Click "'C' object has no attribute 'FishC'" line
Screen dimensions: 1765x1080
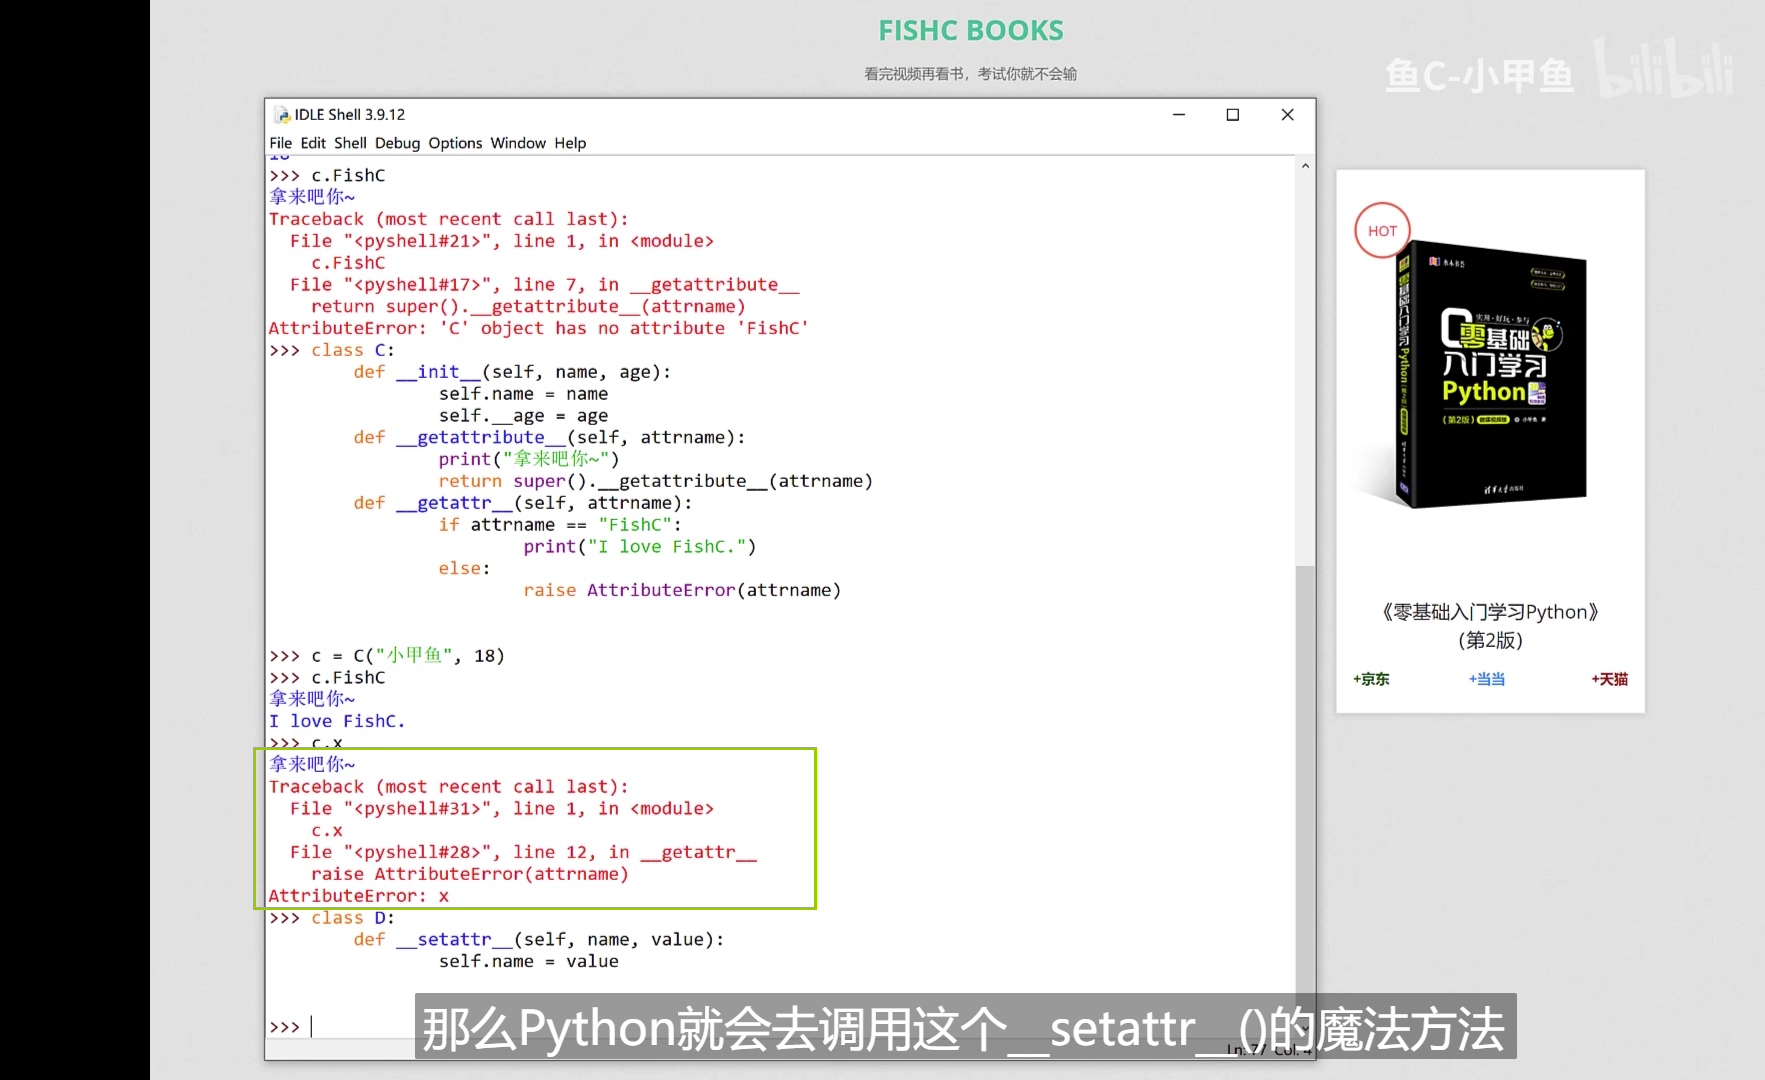[538, 328]
